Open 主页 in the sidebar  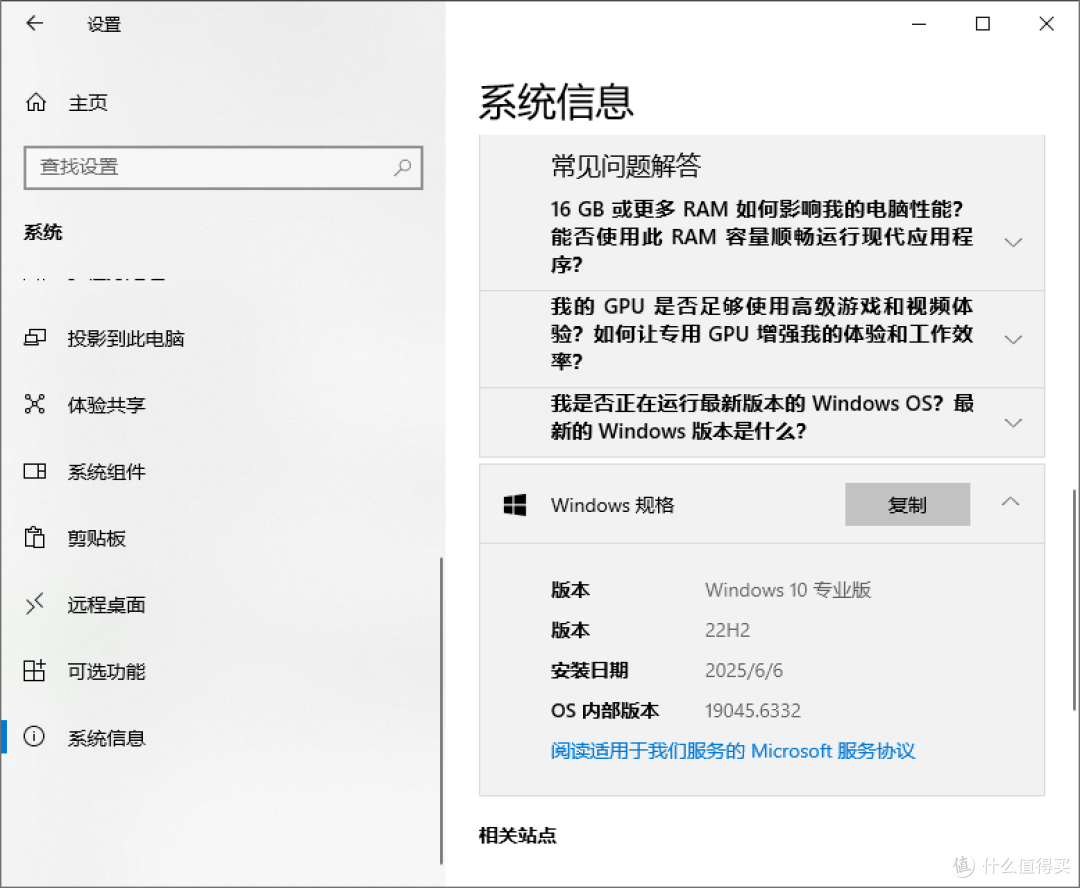(x=88, y=103)
